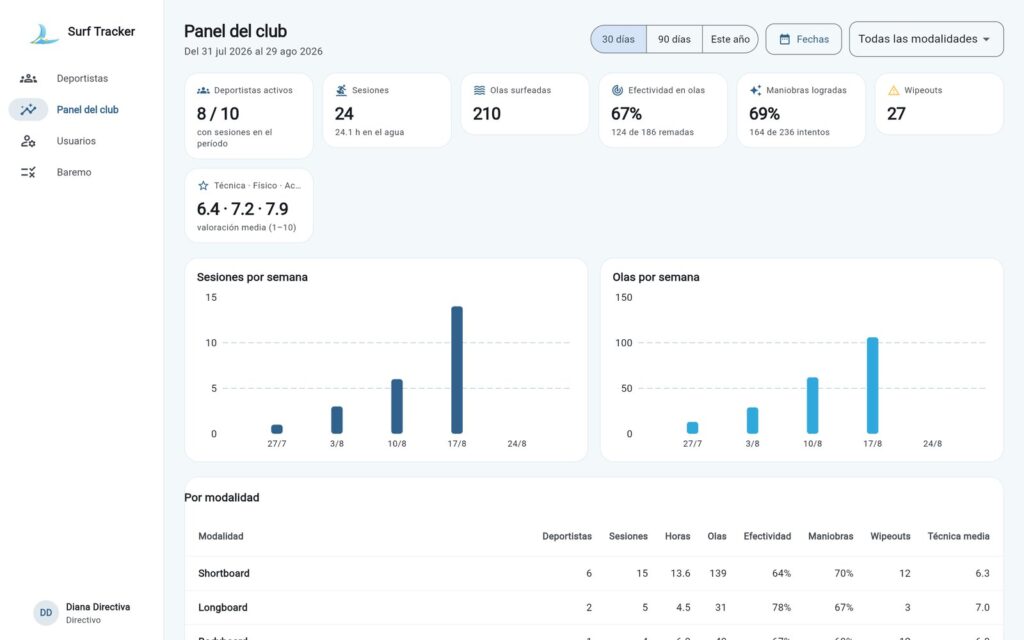Click the 67% Efectividad en olas value
This screenshot has width=1024, height=640.
[626, 114]
